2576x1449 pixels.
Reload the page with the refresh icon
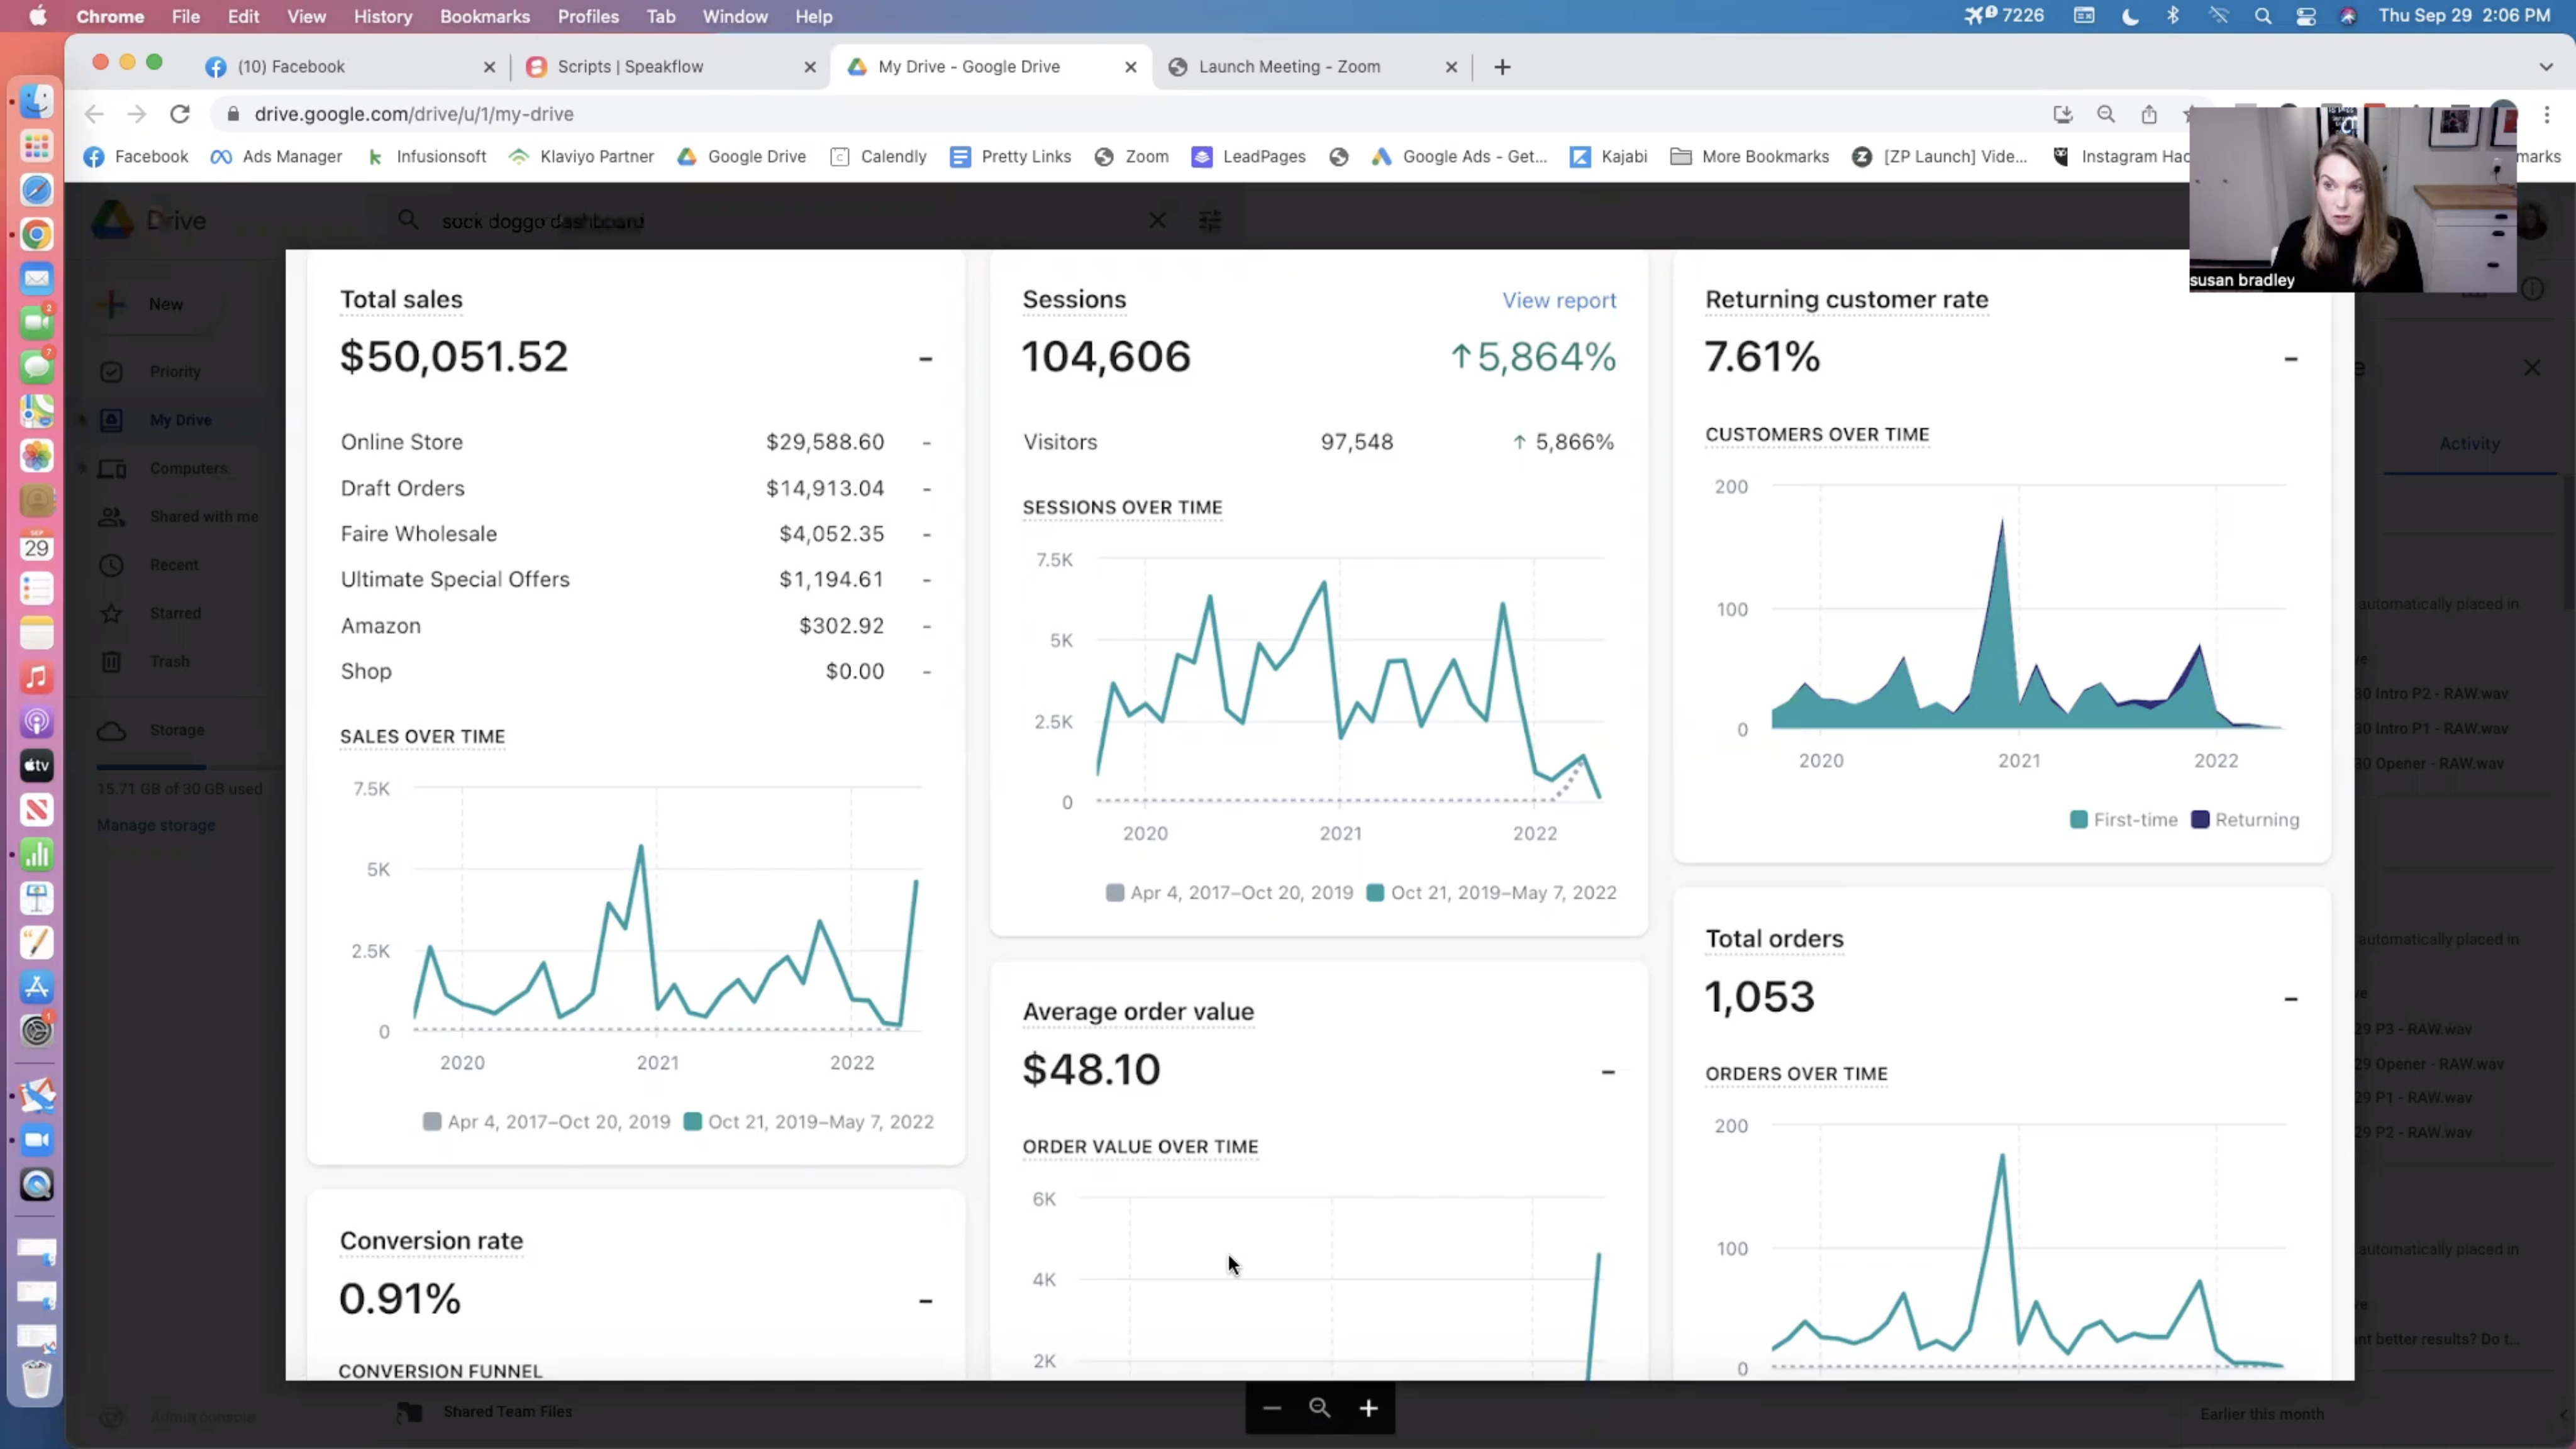click(x=180, y=114)
